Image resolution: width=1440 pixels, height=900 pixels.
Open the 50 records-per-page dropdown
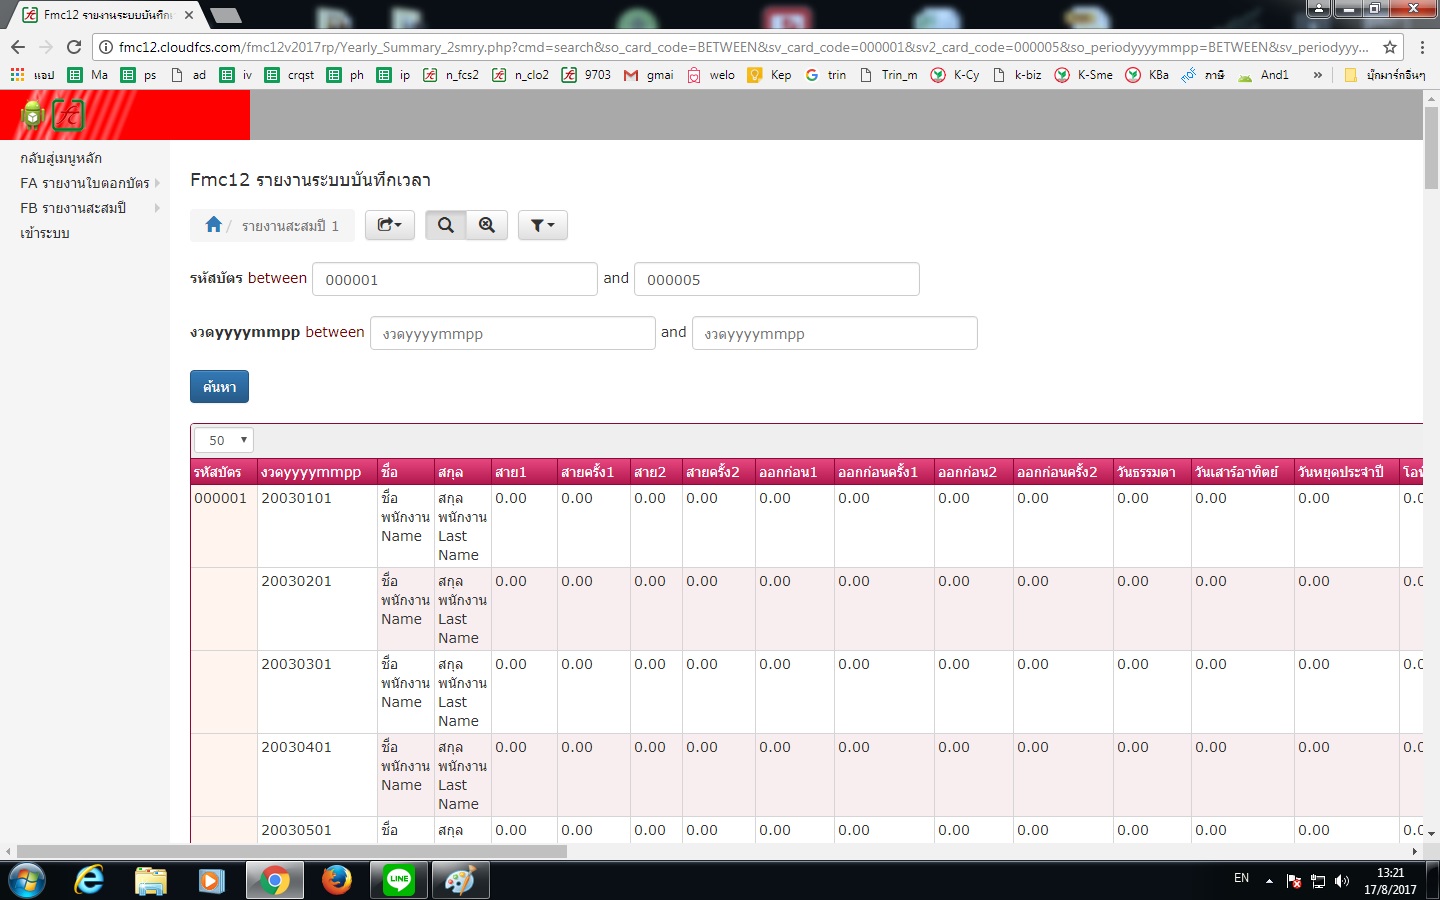(224, 440)
